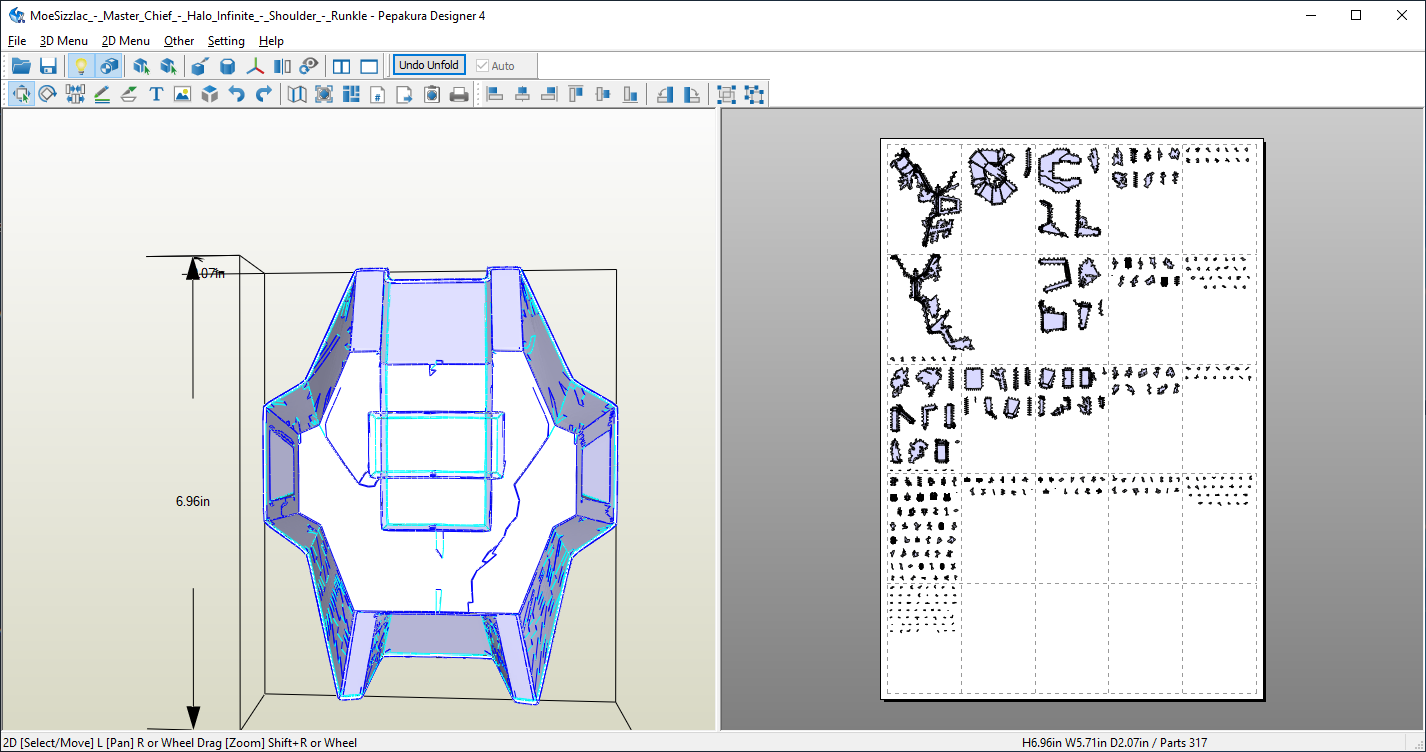Image resolution: width=1426 pixels, height=752 pixels.
Task: Click the parts count text in status bar
Action: pos(1182,743)
